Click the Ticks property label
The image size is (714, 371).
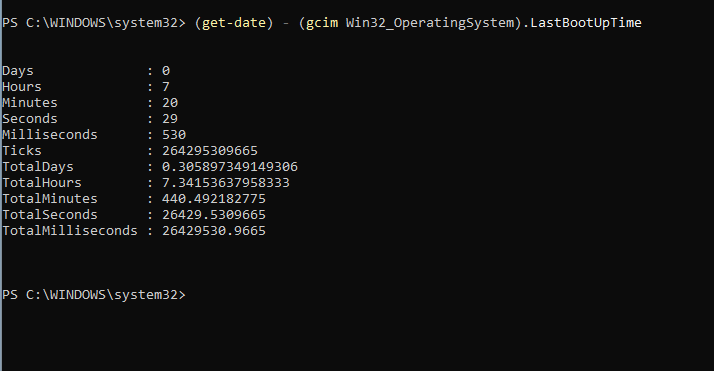22,150
